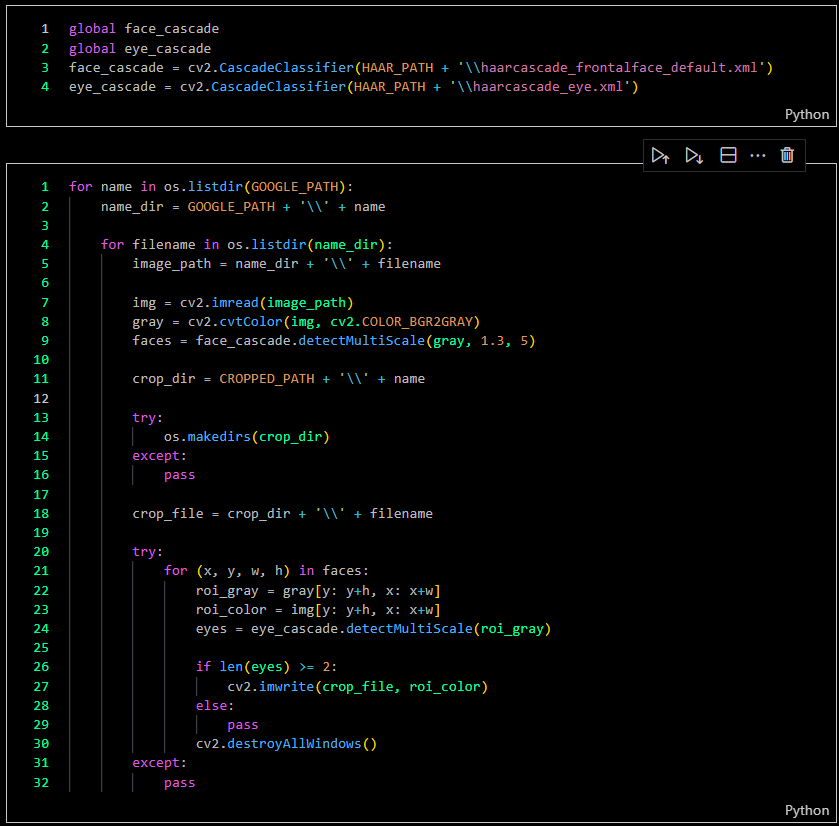Place cursor on 'CascadeClassifier' in eye_cascade line
This screenshot has height=826, width=839.
(278, 87)
